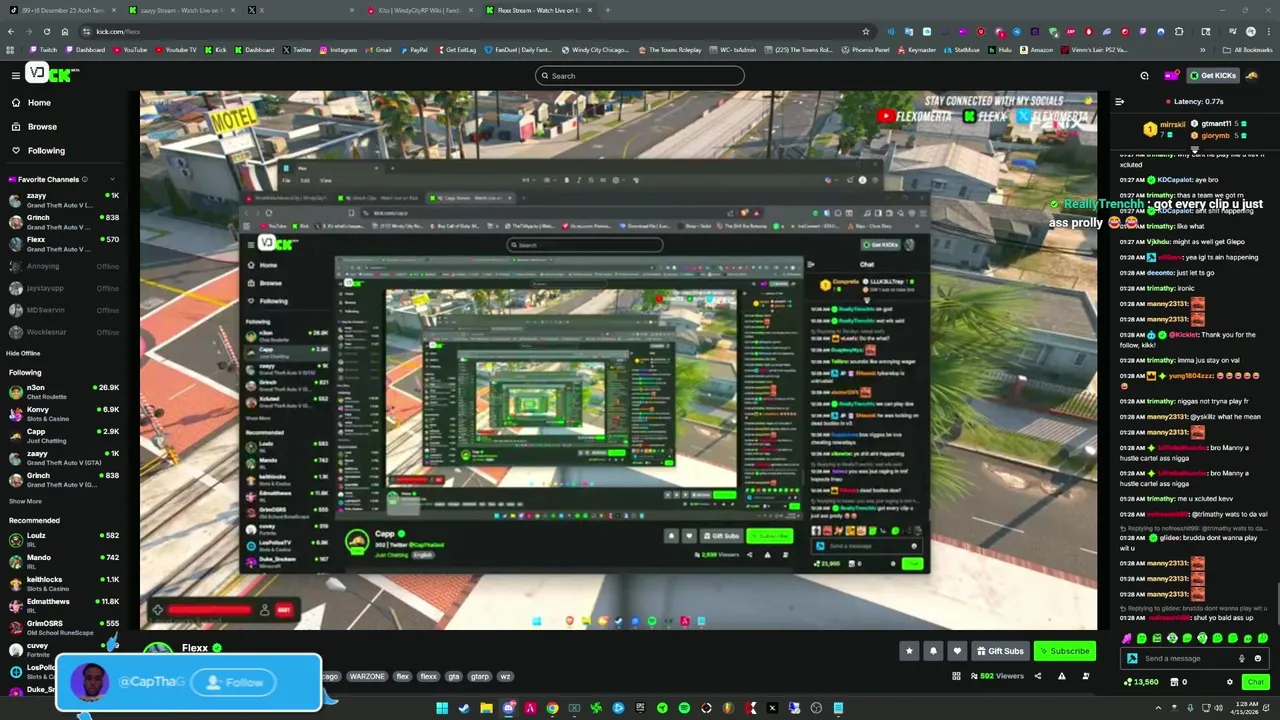Open recommended channel Loulz
Screen dimensions: 1280x720
(x=62, y=540)
